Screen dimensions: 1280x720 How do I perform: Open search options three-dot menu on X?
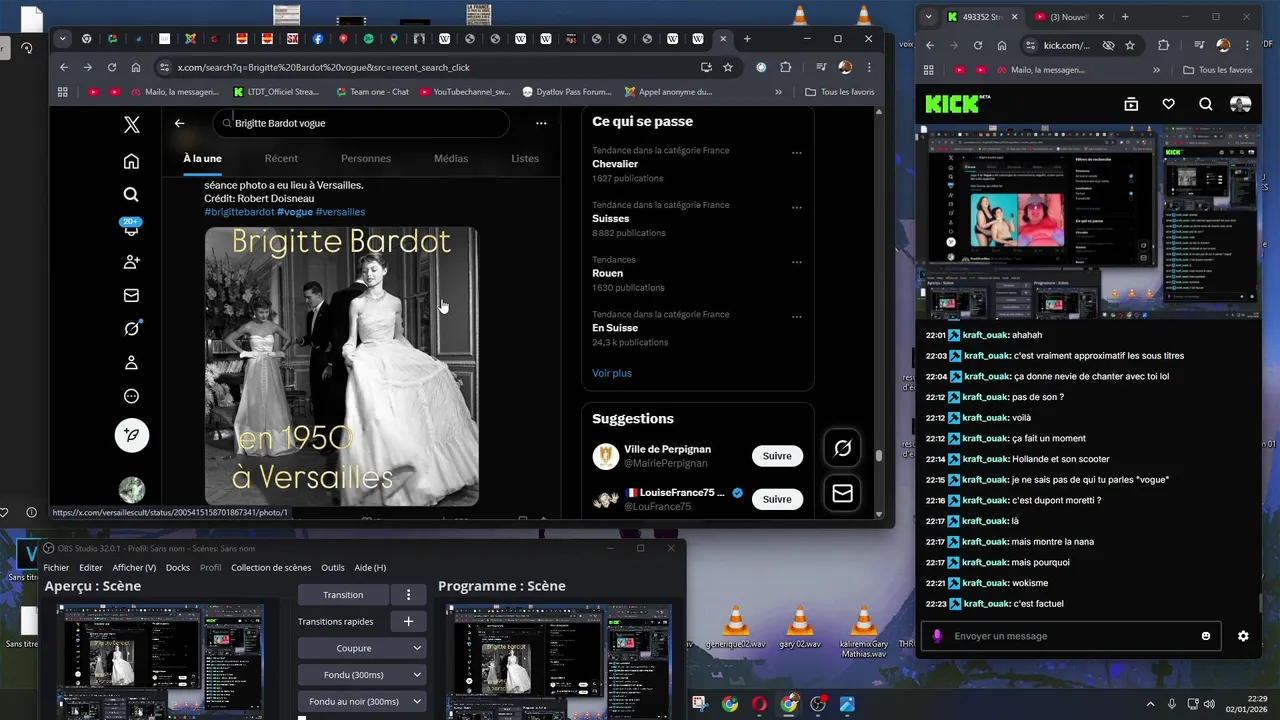point(541,123)
